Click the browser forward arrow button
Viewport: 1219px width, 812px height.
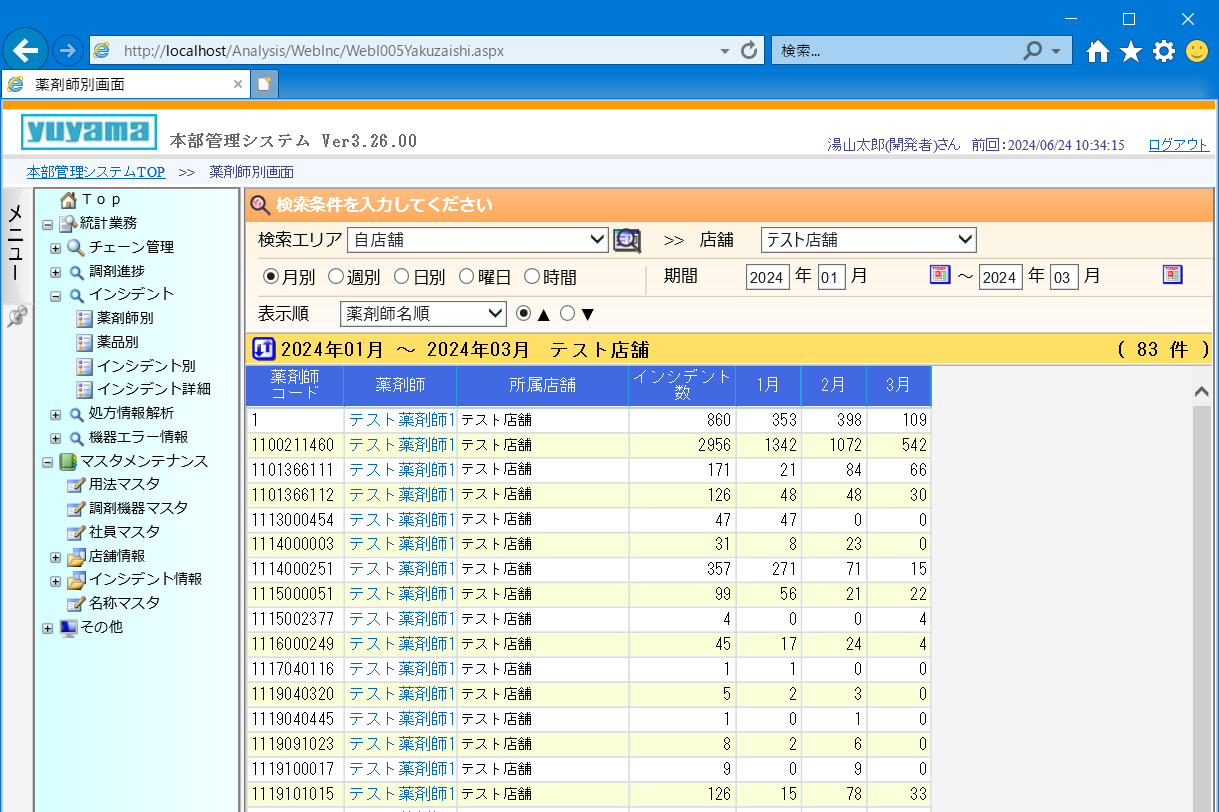coord(68,50)
